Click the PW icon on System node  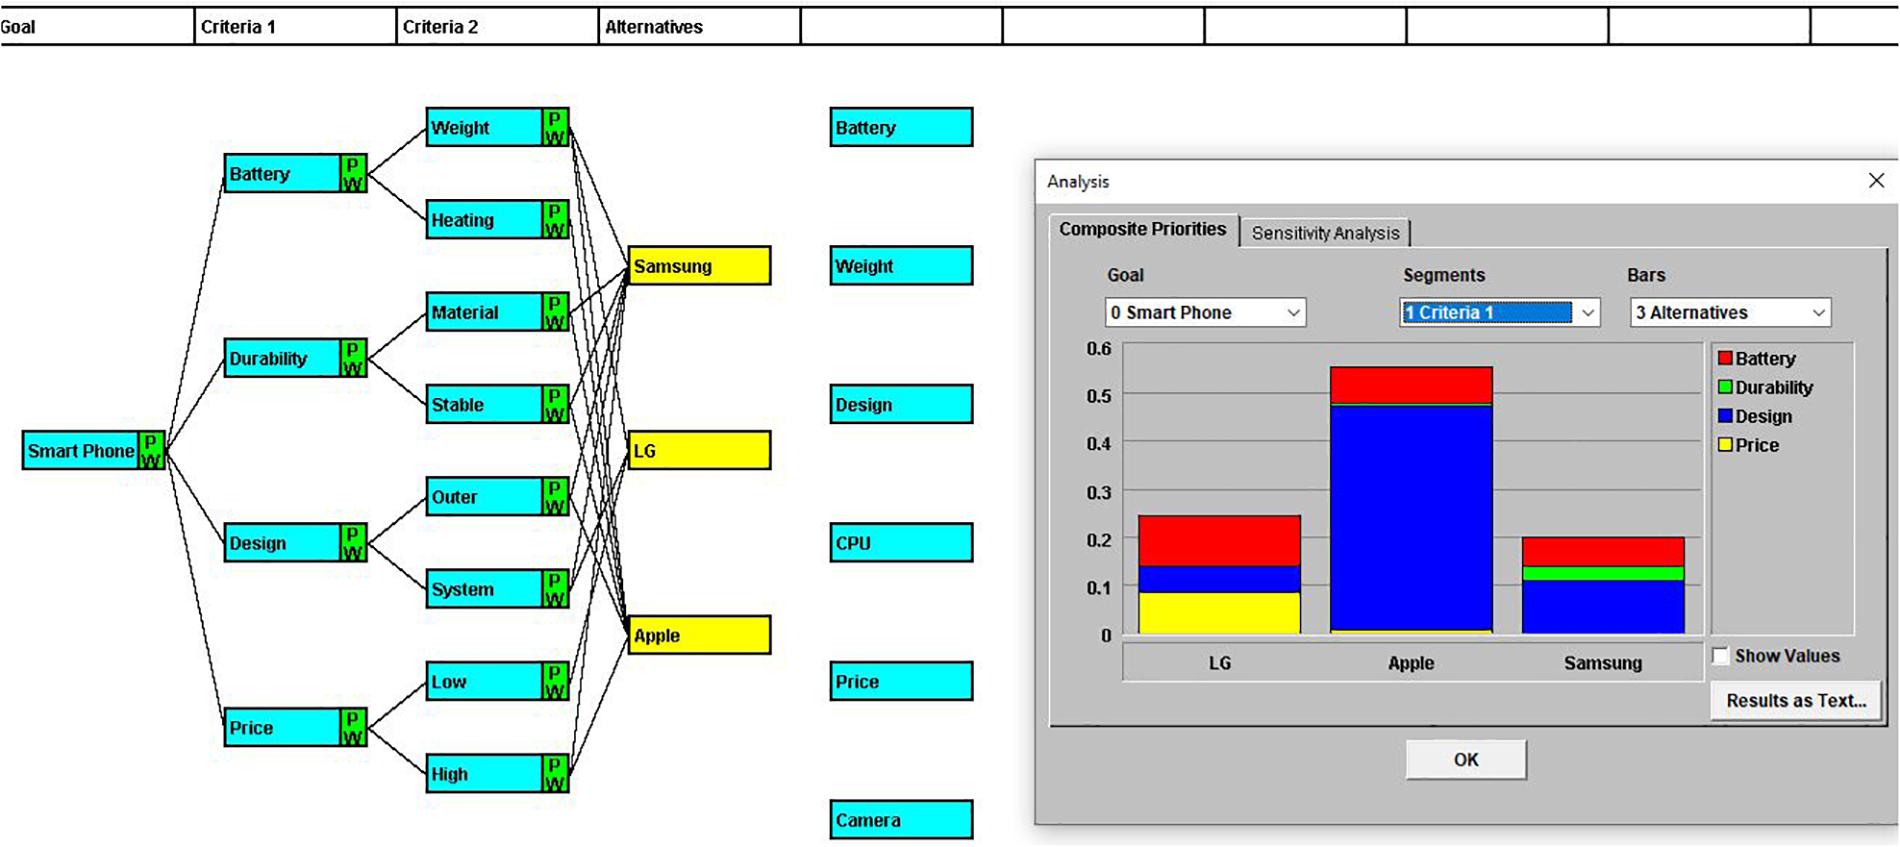555,589
